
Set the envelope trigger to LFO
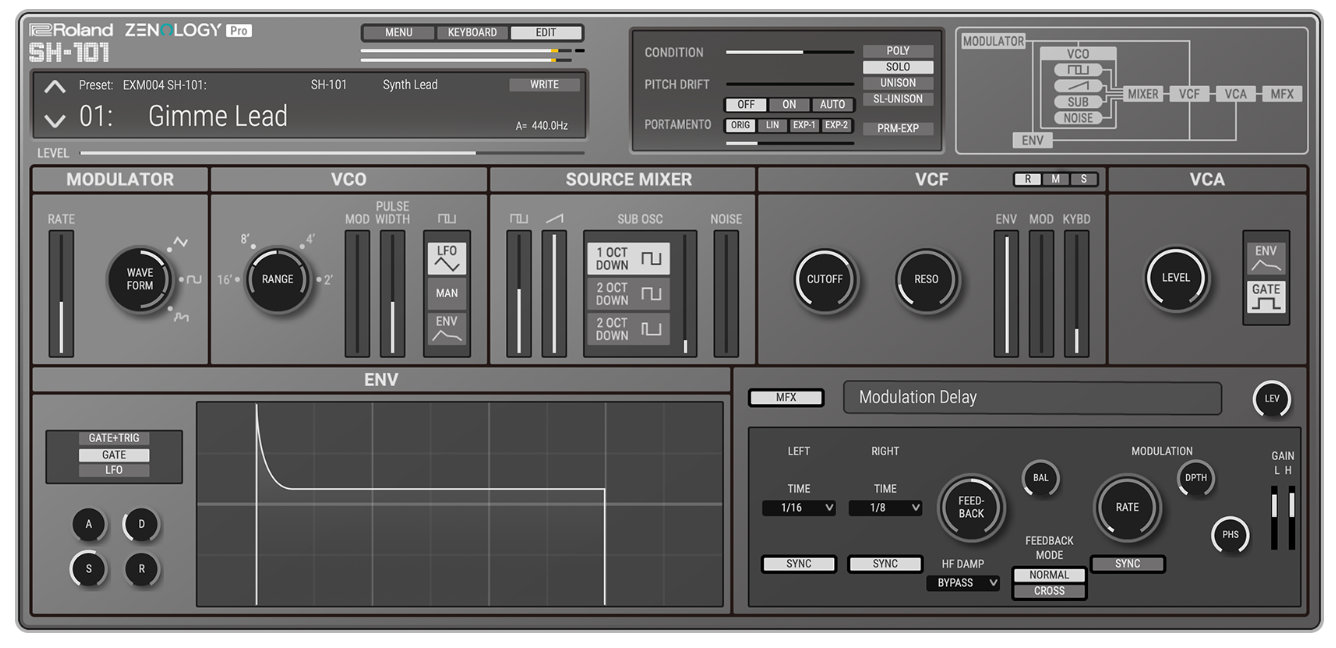(x=114, y=470)
